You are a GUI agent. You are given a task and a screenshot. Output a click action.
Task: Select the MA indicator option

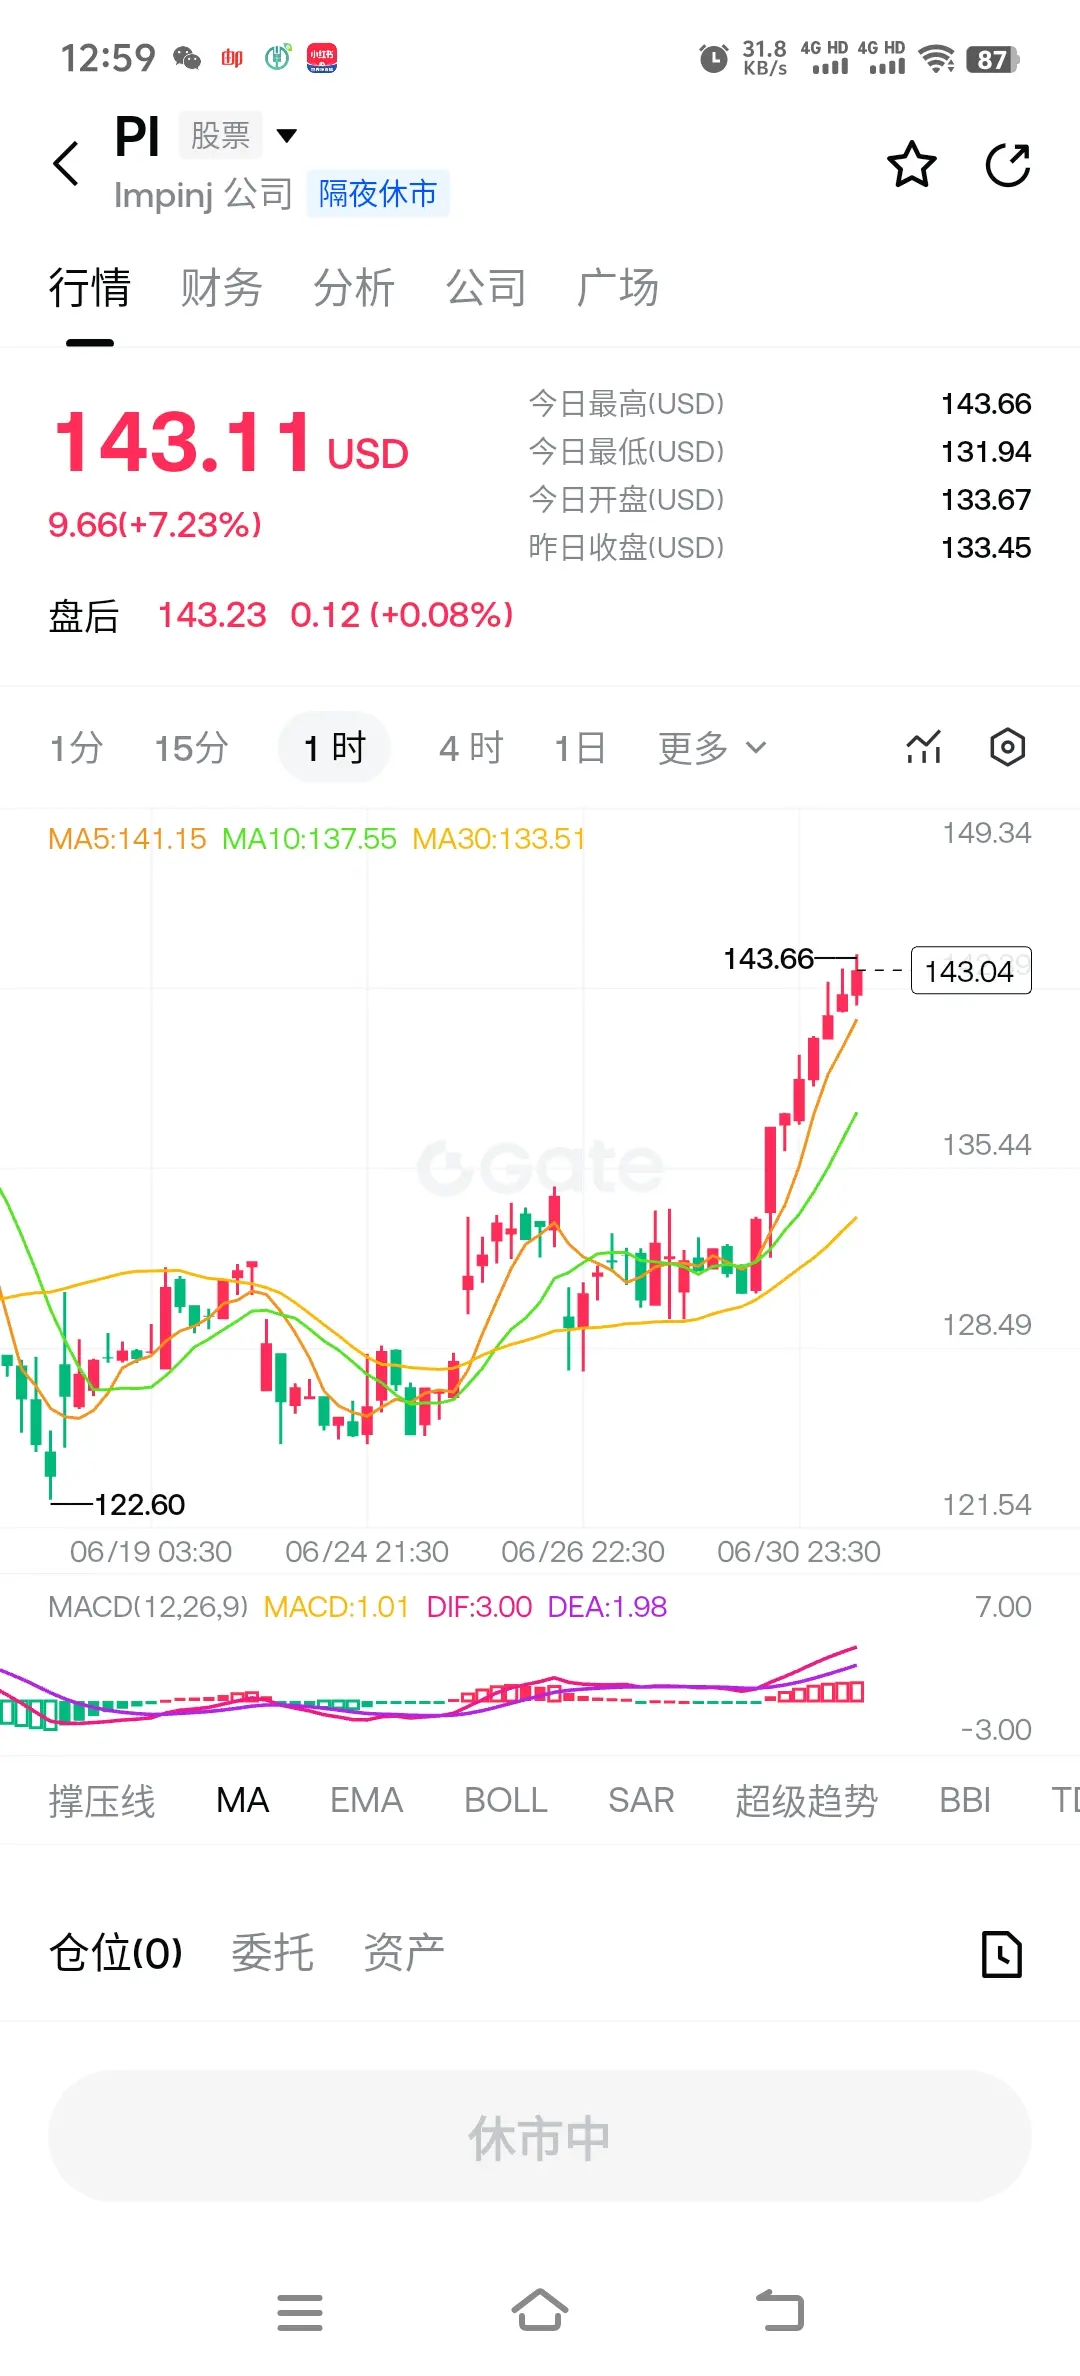click(243, 1800)
